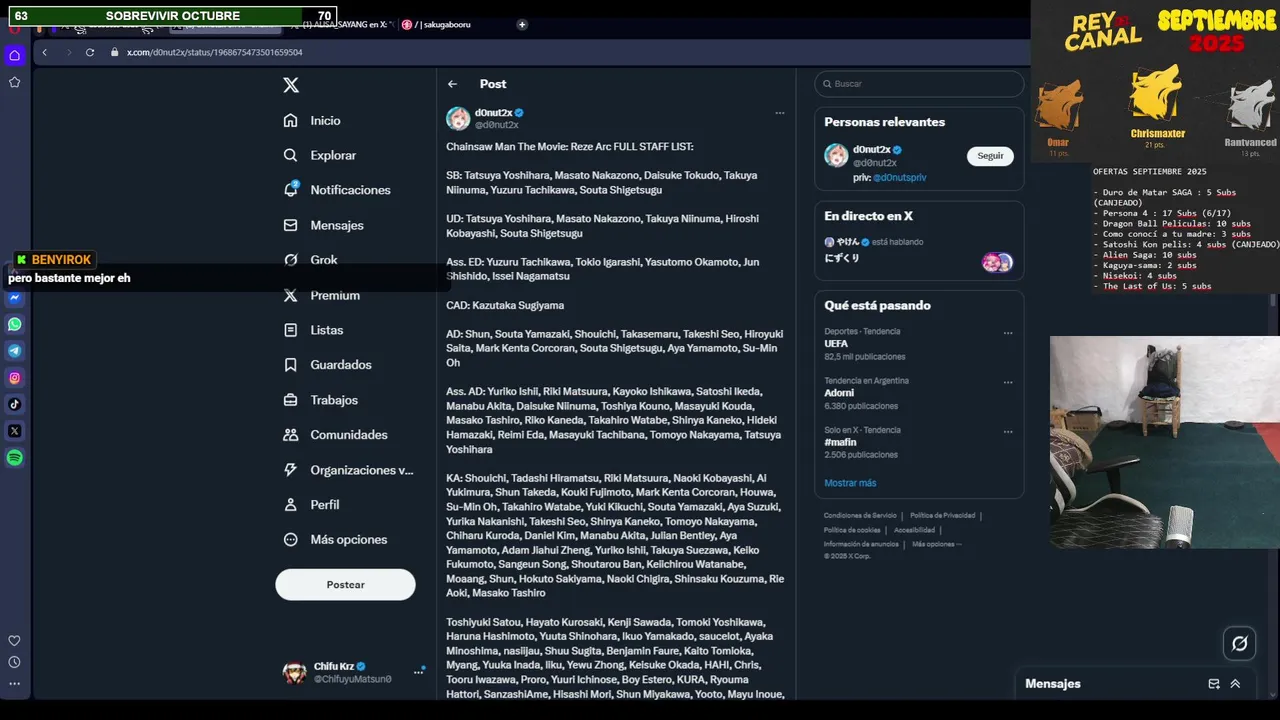
Task: Open the three-dot menu for UEFA trend
Action: (x=1008, y=333)
